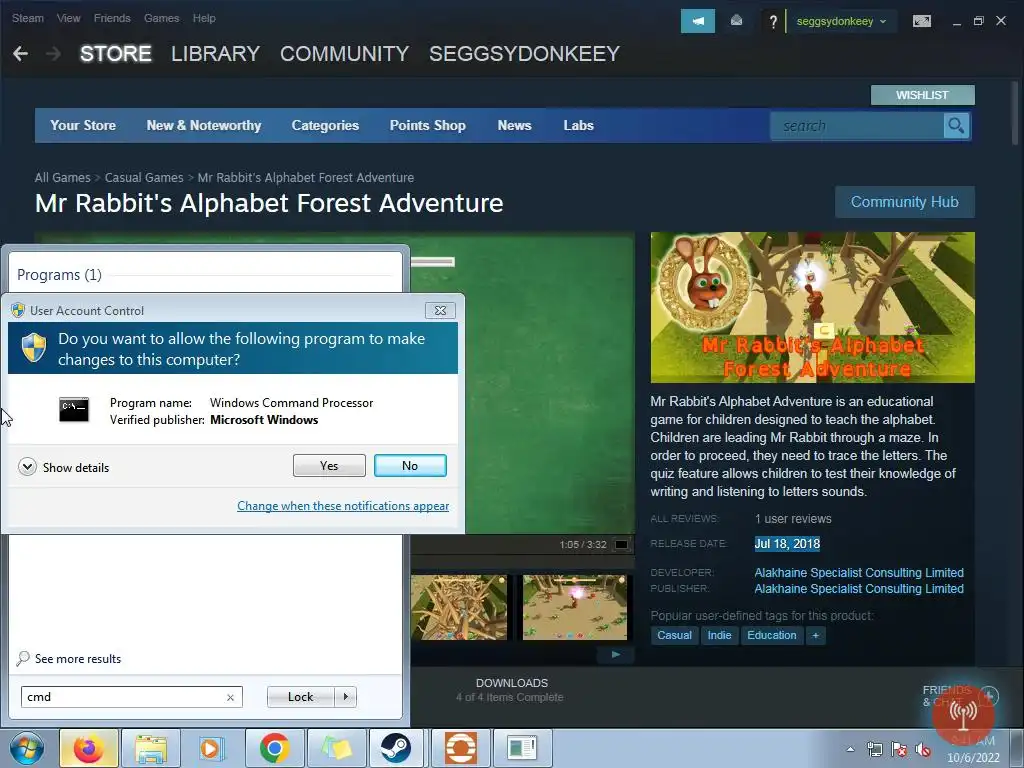Click the cmd icon in the UAC dialog
Screen dimensions: 1024x768
point(74,409)
